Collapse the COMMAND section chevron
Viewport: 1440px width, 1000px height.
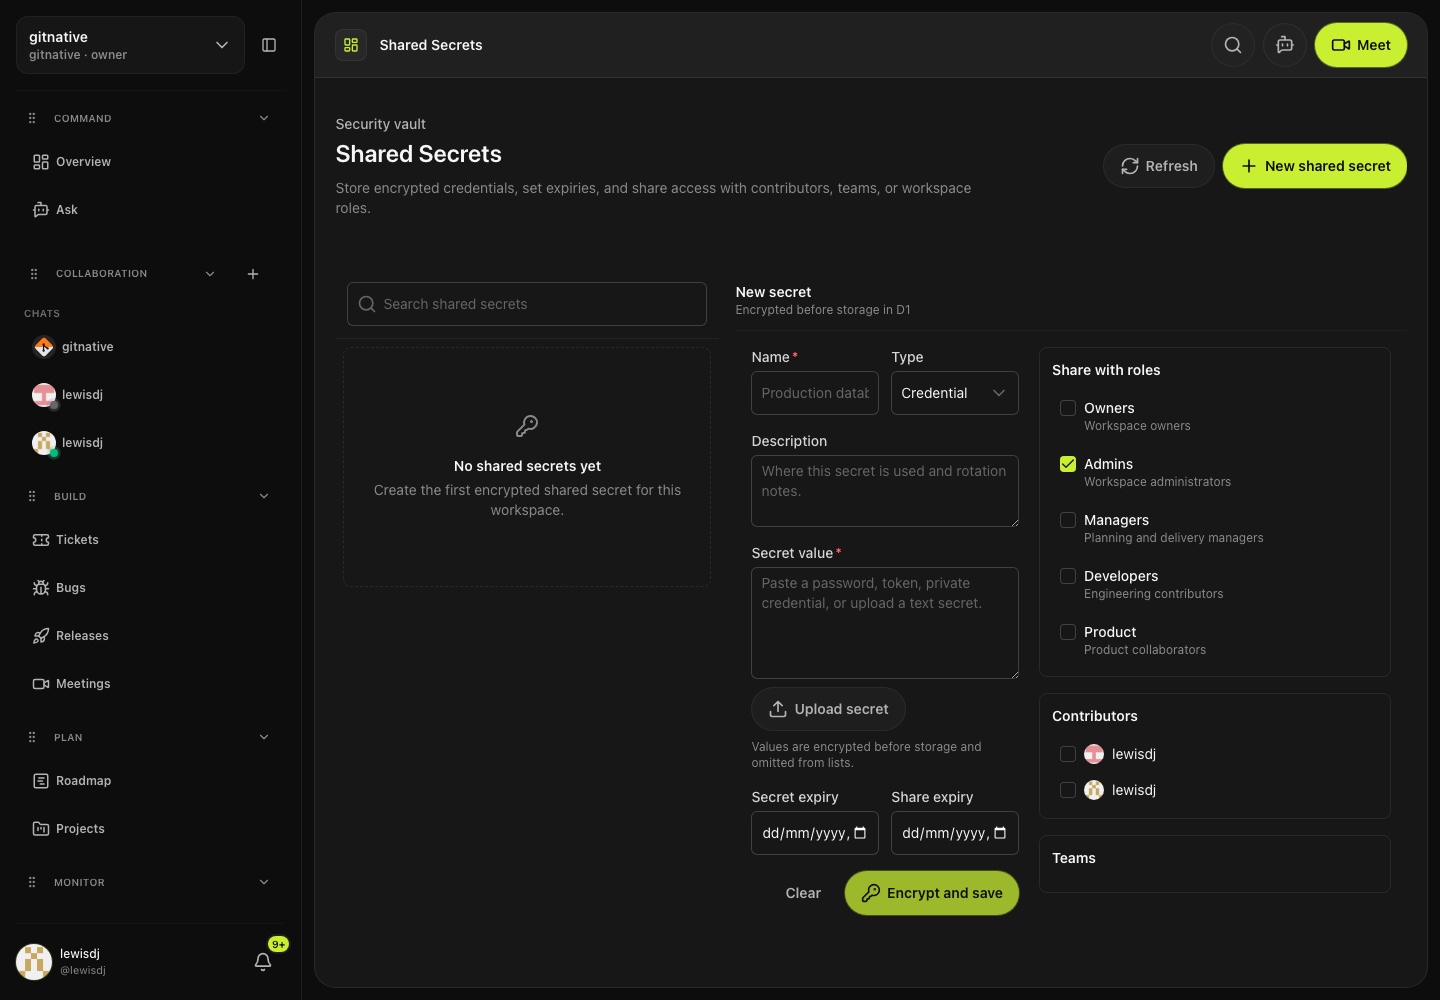pos(264,118)
